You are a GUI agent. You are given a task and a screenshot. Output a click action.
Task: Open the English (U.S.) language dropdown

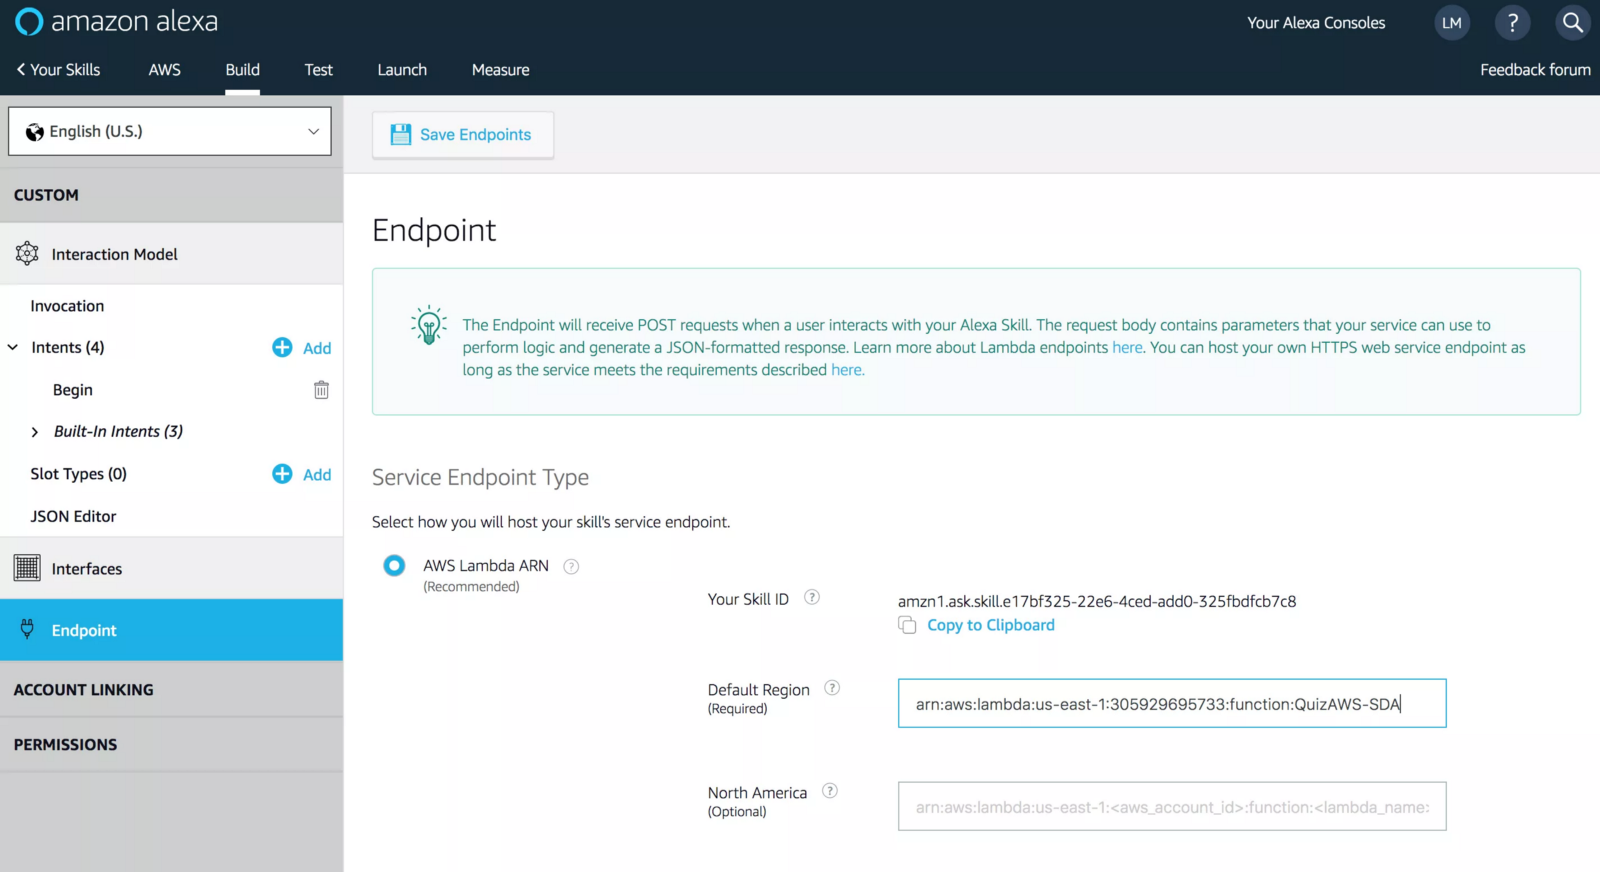pos(170,131)
